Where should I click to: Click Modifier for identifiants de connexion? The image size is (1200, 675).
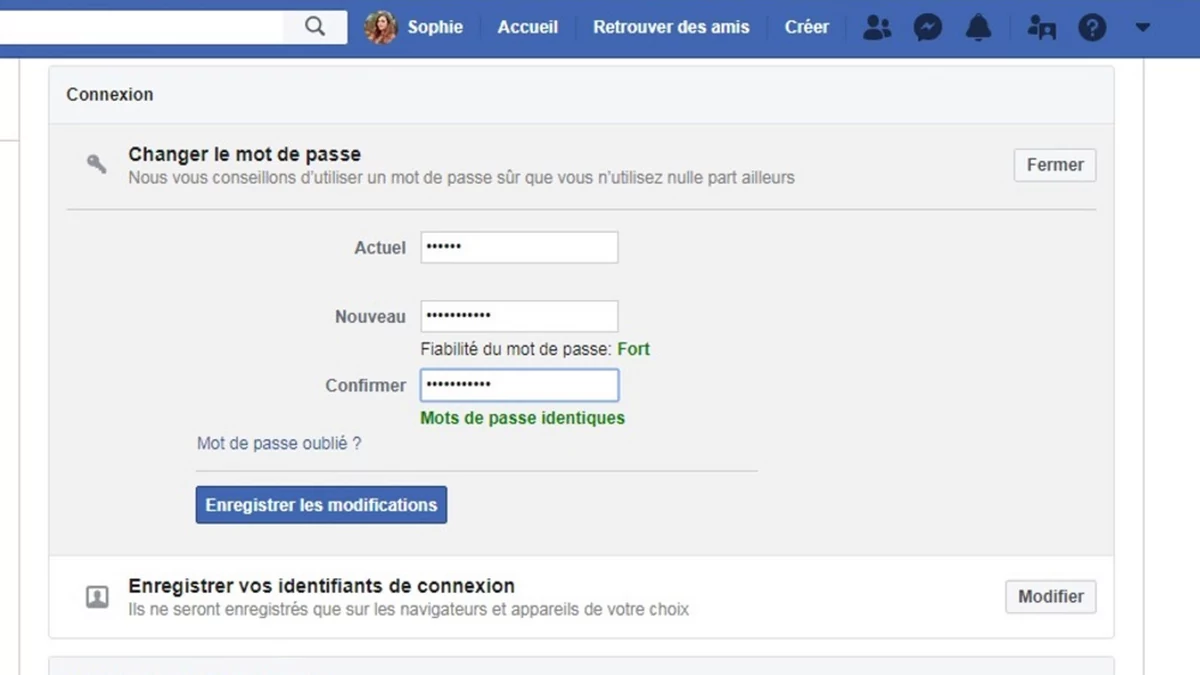click(x=1051, y=596)
